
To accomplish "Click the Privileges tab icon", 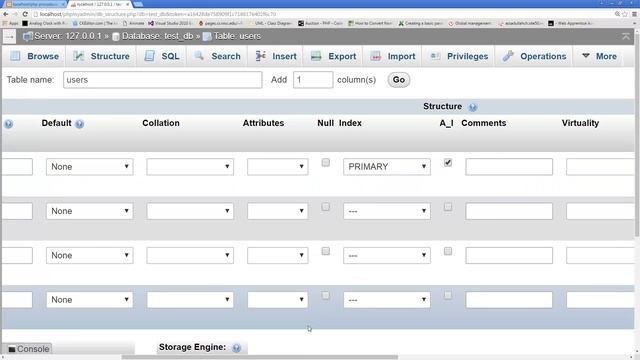I will pos(435,56).
